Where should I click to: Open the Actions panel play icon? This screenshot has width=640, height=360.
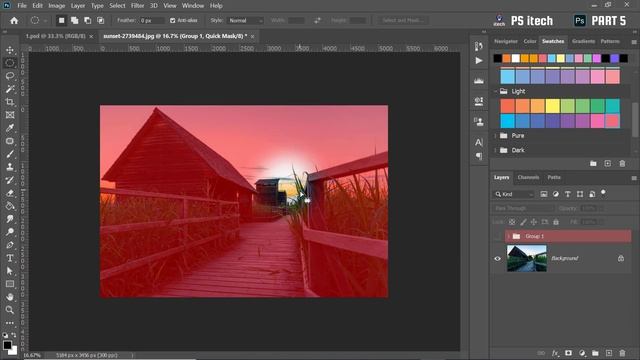click(x=479, y=61)
